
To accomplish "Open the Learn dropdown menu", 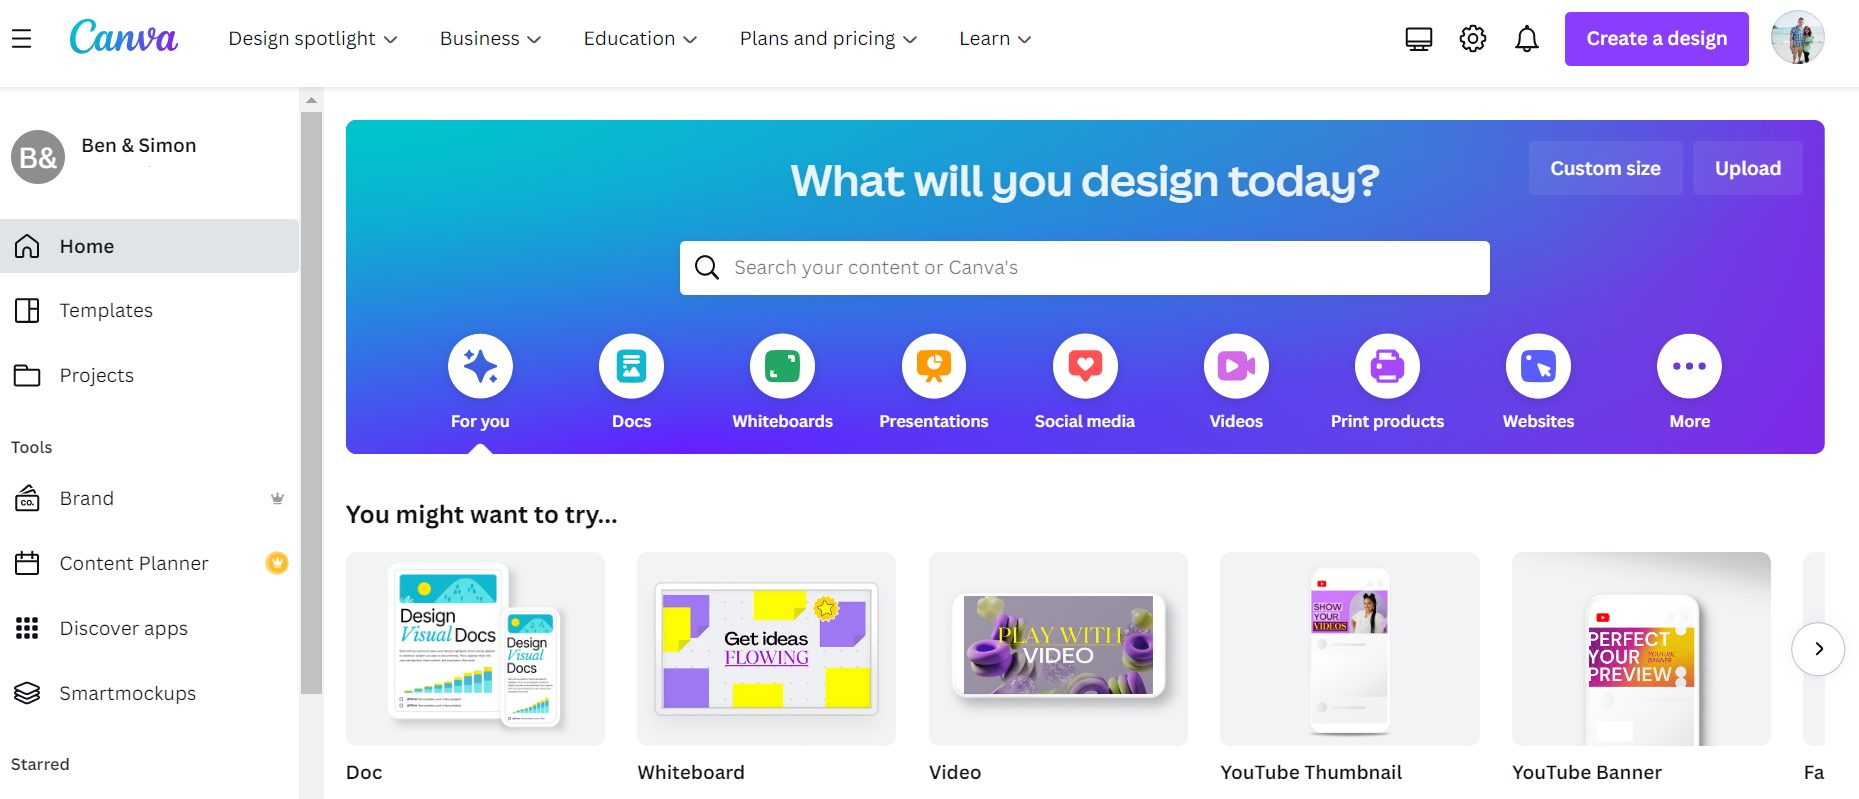I will click(995, 39).
